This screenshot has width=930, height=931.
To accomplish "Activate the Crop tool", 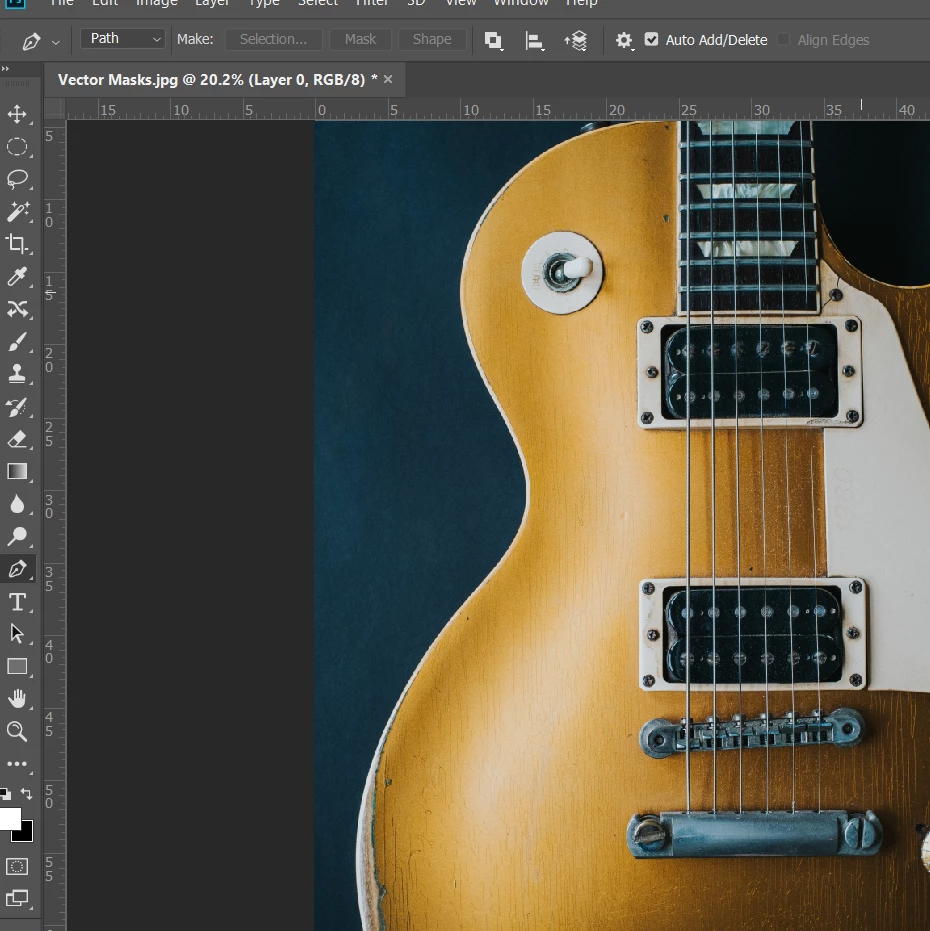I will click(x=17, y=243).
